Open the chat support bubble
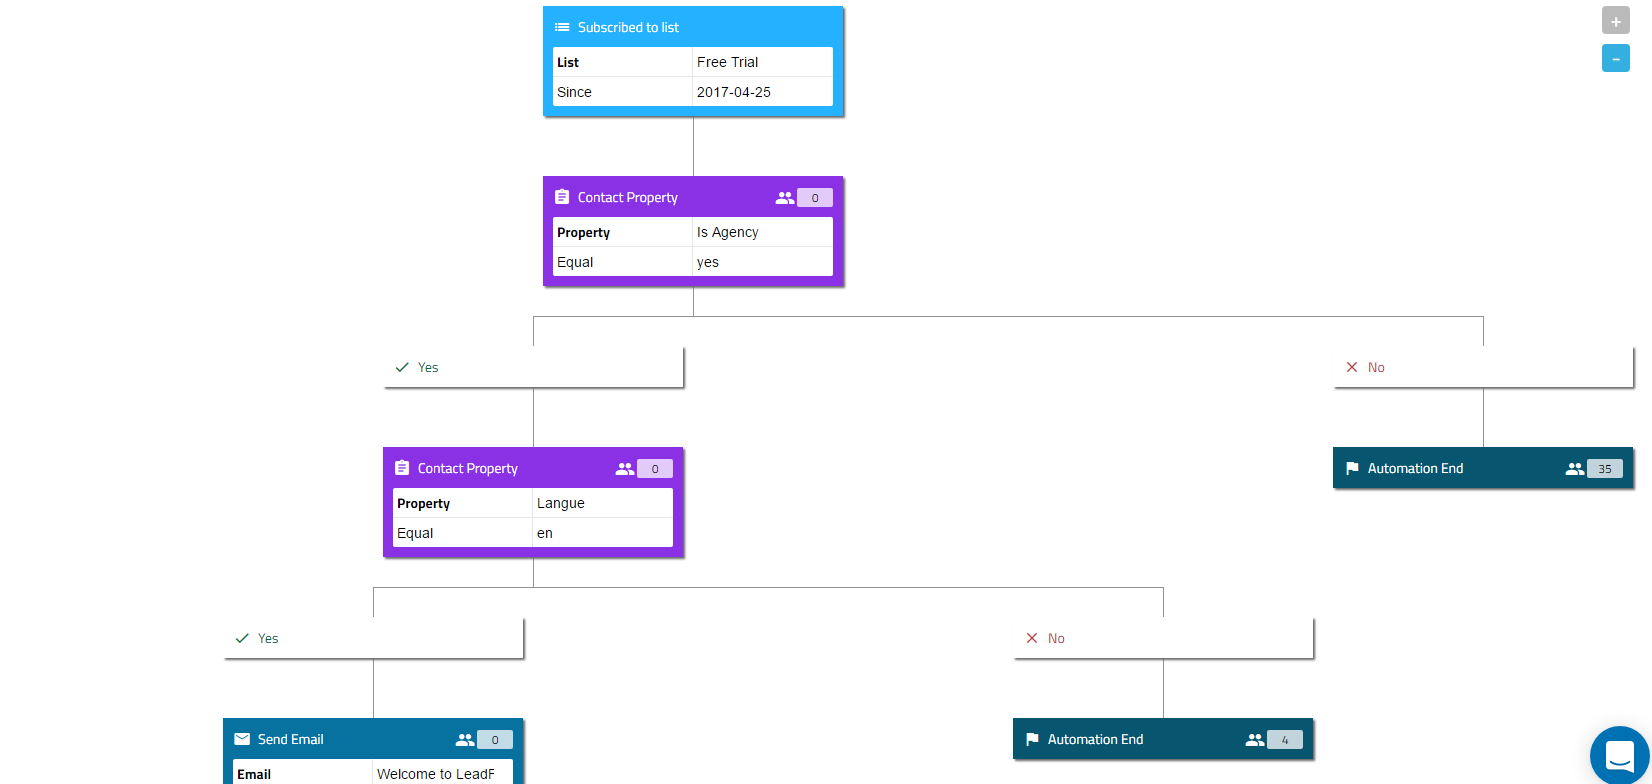1652x784 pixels. 1619,755
